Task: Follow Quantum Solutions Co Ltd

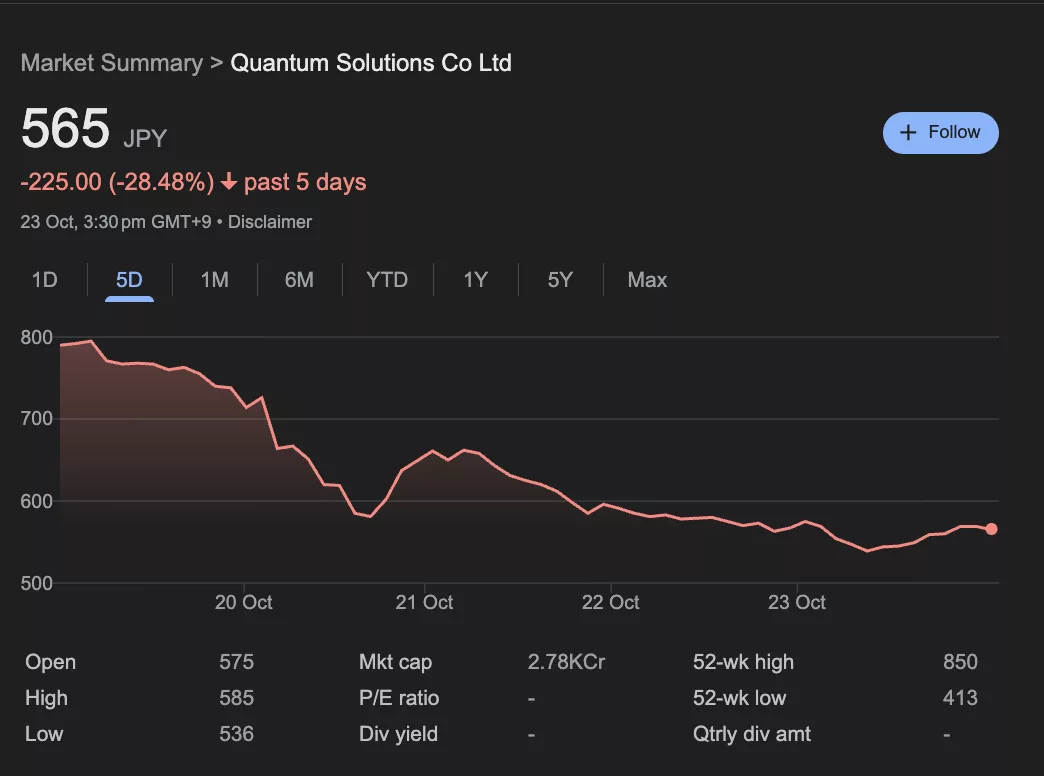Action: click(940, 132)
